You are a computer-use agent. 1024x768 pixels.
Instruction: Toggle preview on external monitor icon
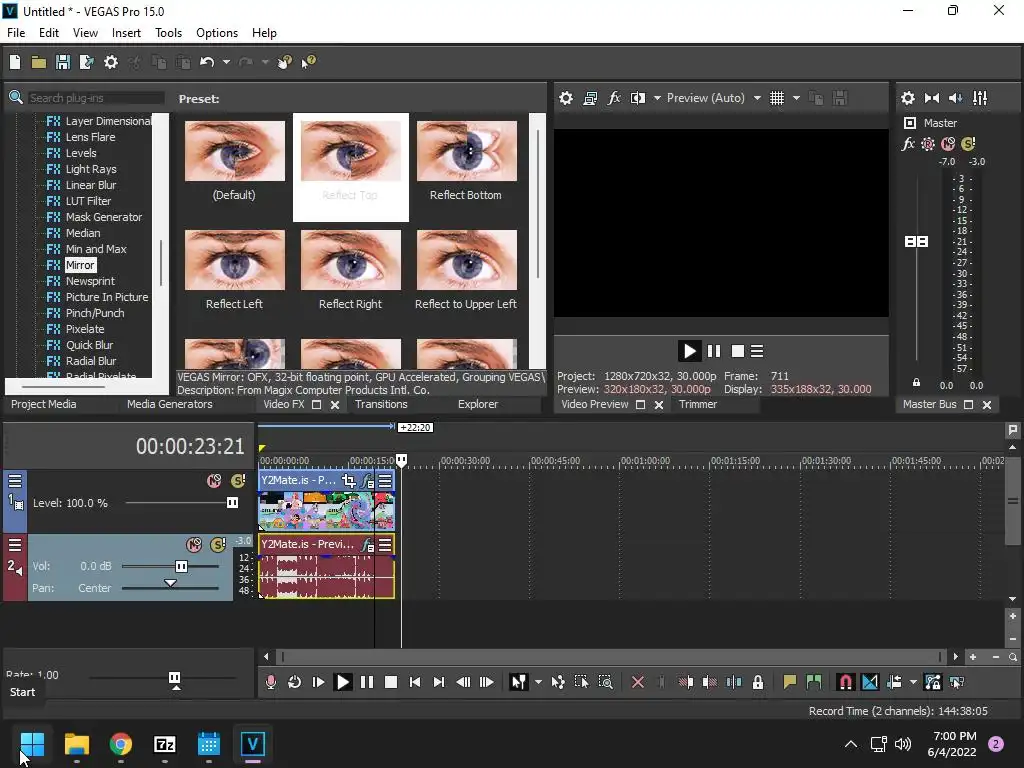coord(590,98)
